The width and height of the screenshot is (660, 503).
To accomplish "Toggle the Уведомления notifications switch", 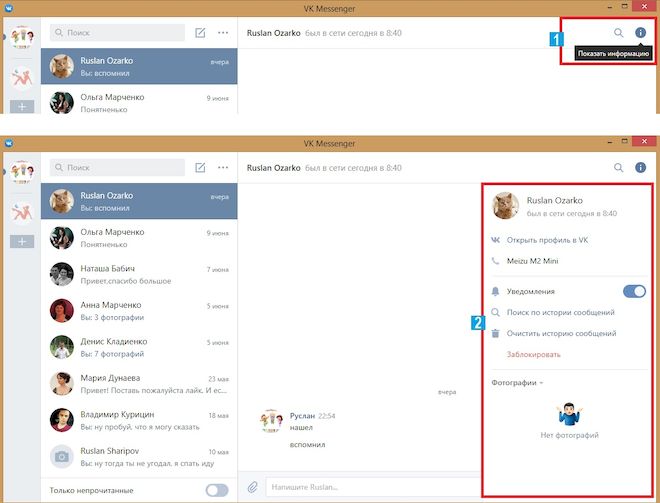I will click(x=634, y=291).
